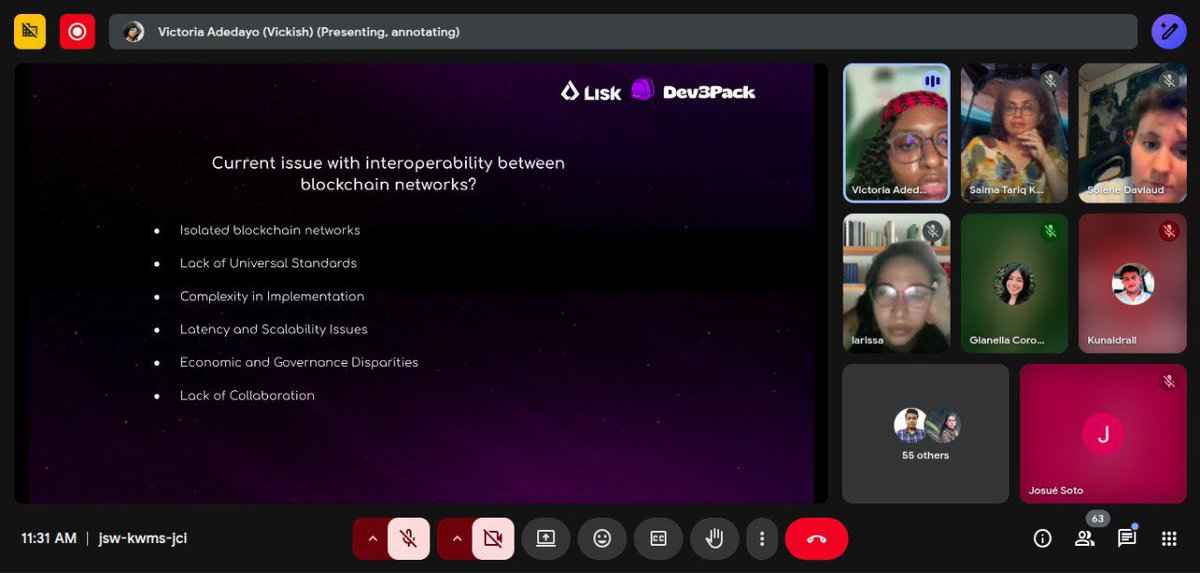Click Kunaldrall's round avatar

coord(1132,284)
